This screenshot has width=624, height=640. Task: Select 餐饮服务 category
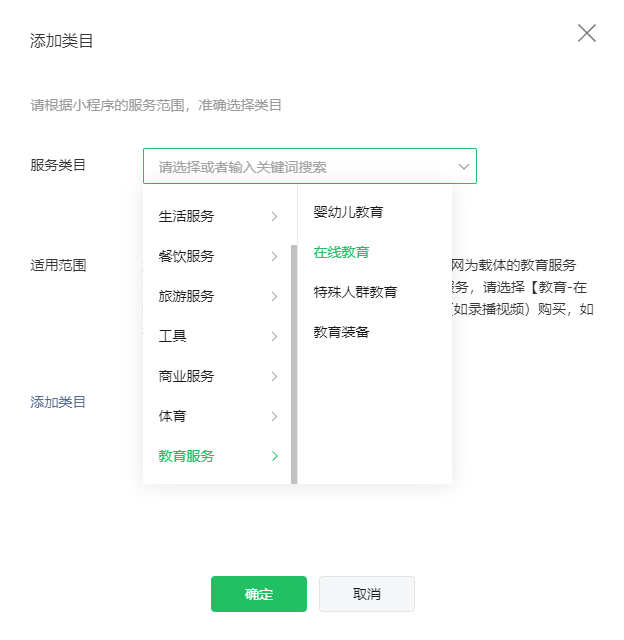click(187, 256)
